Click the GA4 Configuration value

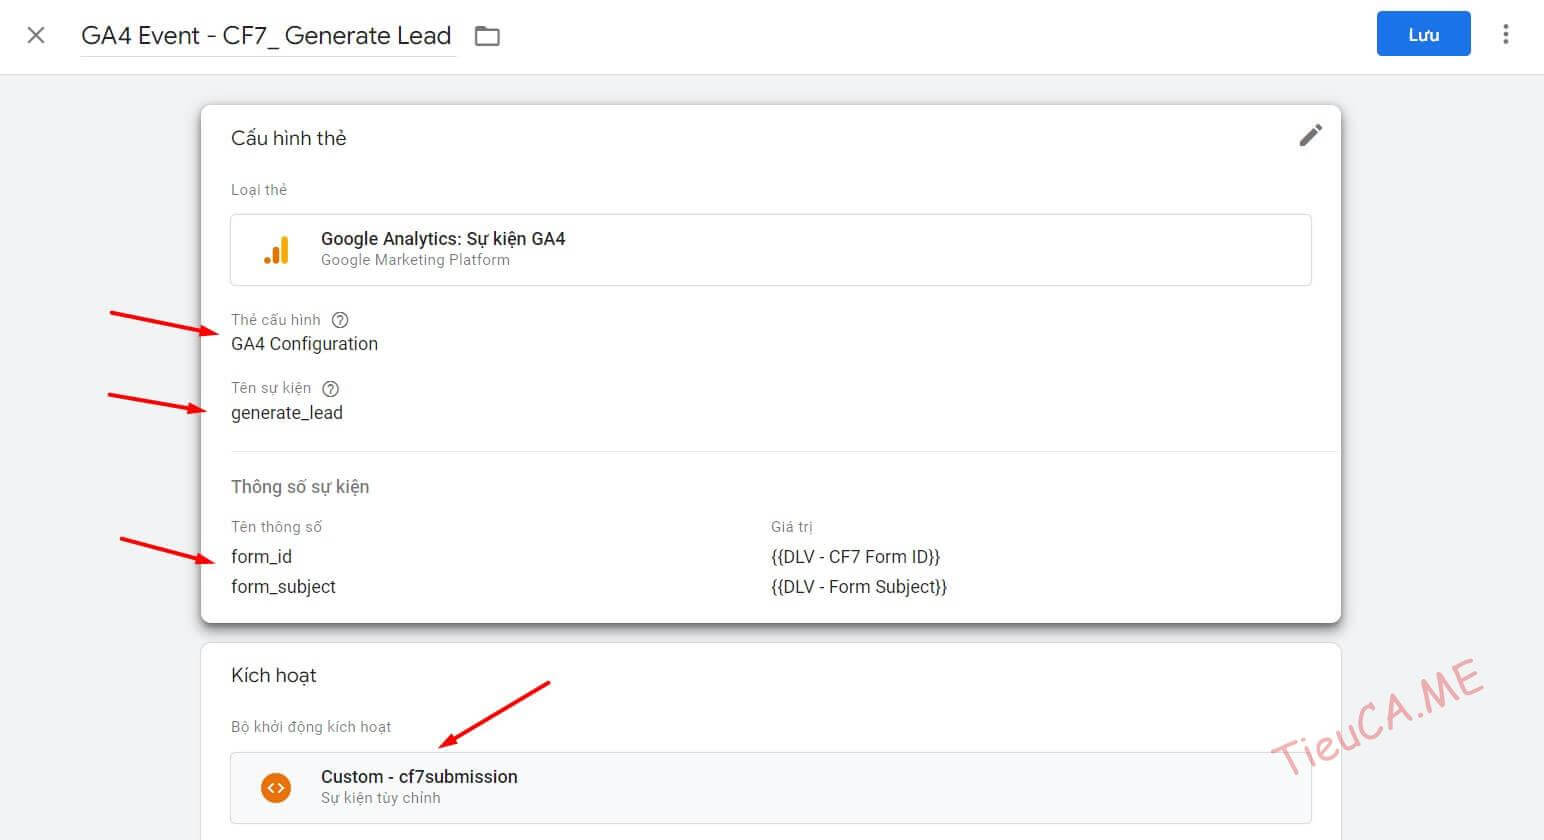pos(304,344)
